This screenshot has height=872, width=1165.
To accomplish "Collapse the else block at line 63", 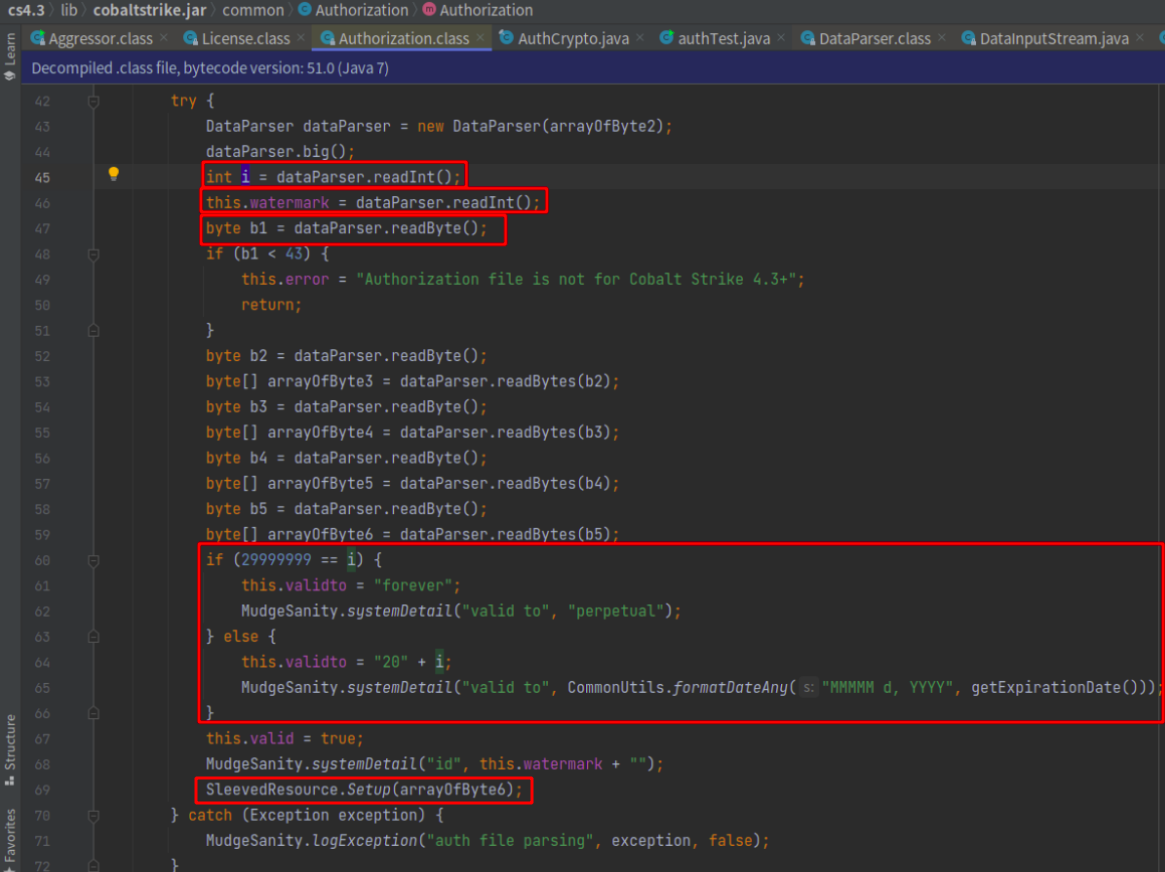I will tap(94, 637).
